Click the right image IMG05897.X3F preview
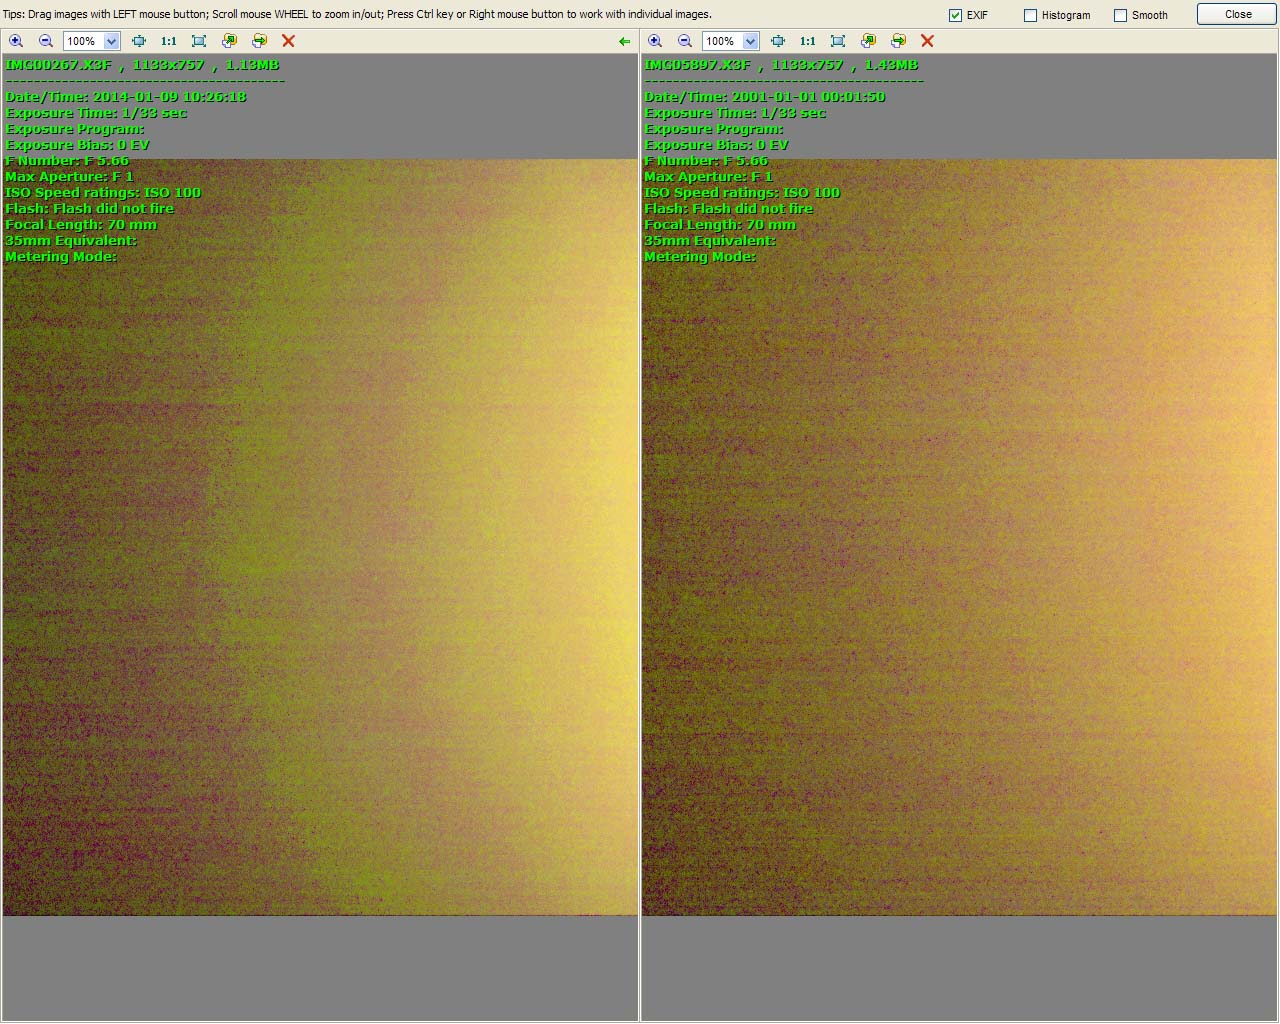The height and width of the screenshot is (1024, 1280). 960,537
